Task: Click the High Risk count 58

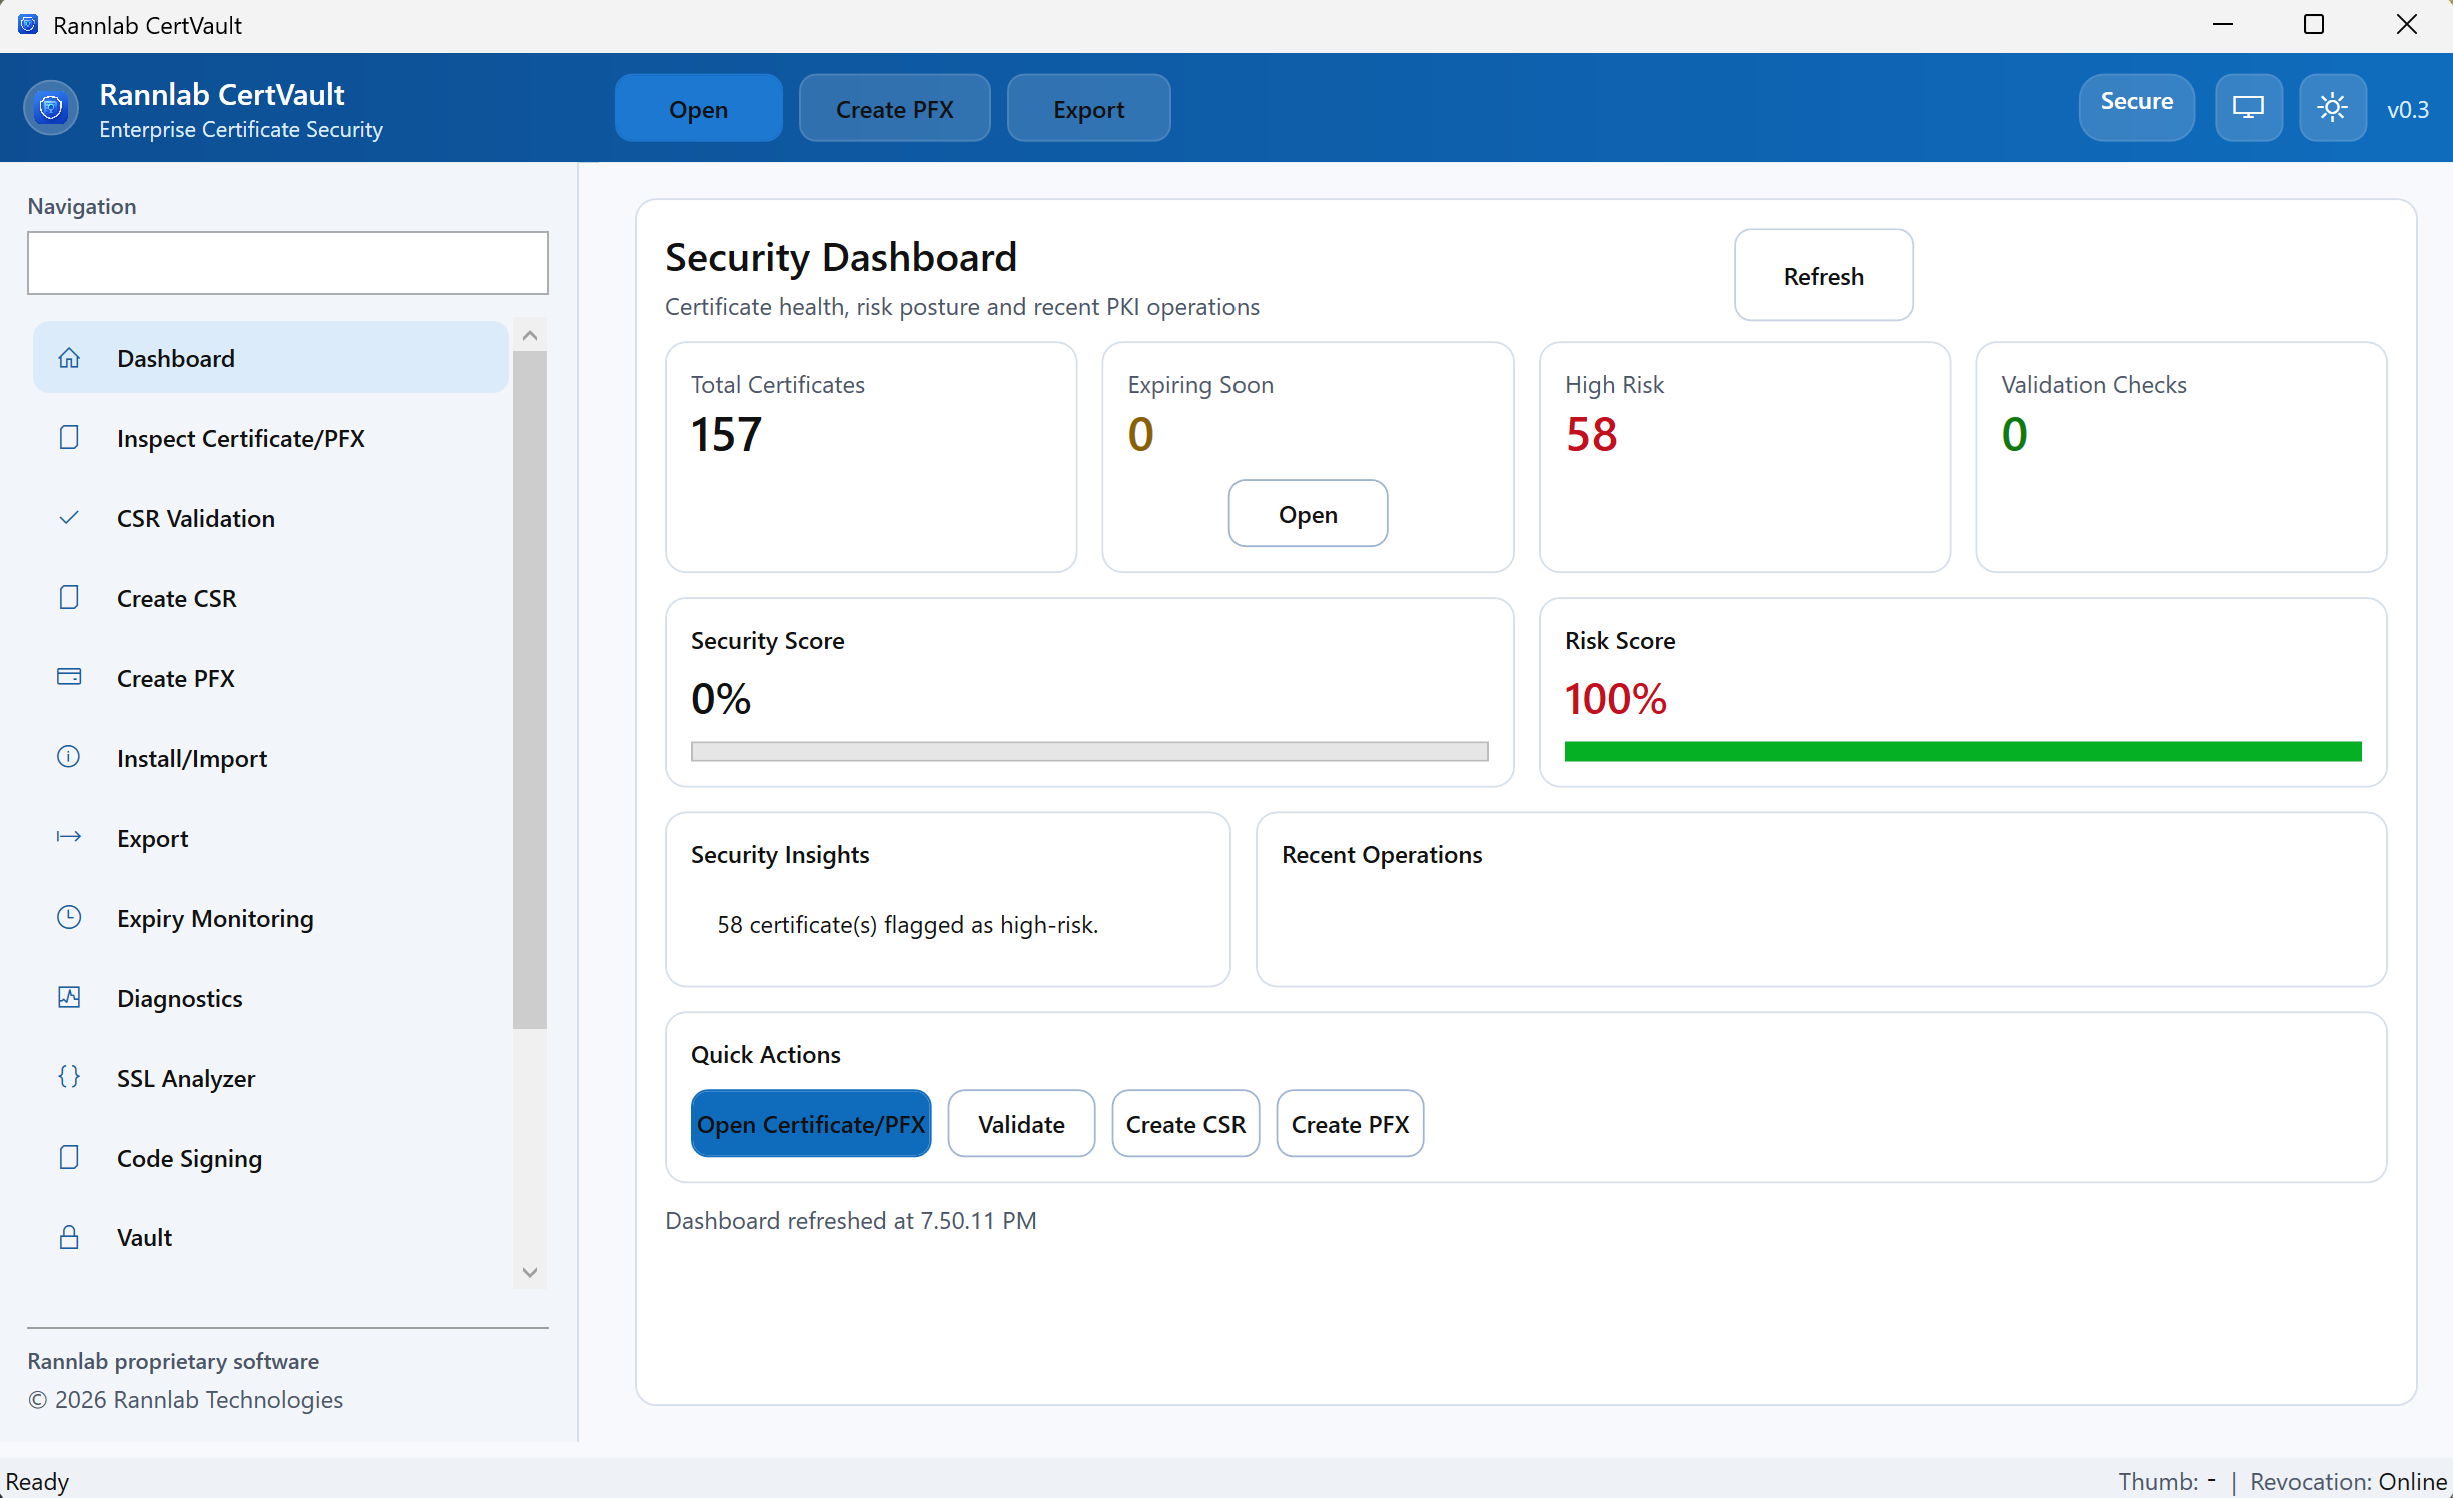Action: [1591, 434]
